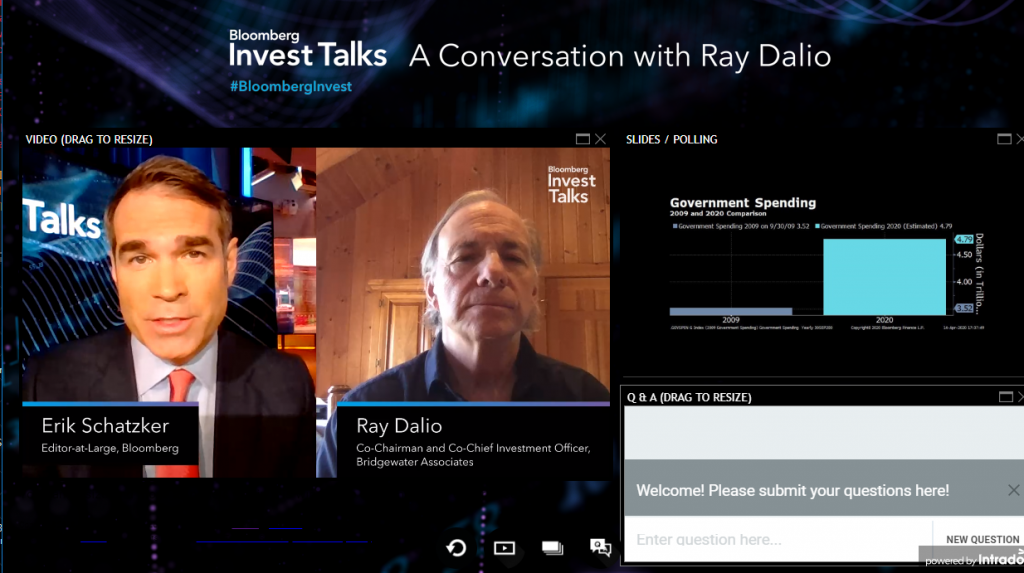
Task: Click the 'Government Spending 2009' legend entry
Action: [741, 226]
